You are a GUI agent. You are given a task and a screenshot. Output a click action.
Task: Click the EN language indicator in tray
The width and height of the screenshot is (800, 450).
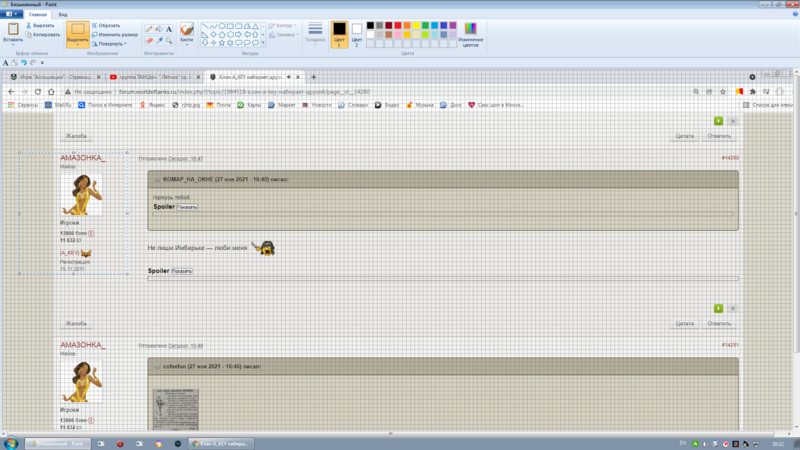coord(683,443)
